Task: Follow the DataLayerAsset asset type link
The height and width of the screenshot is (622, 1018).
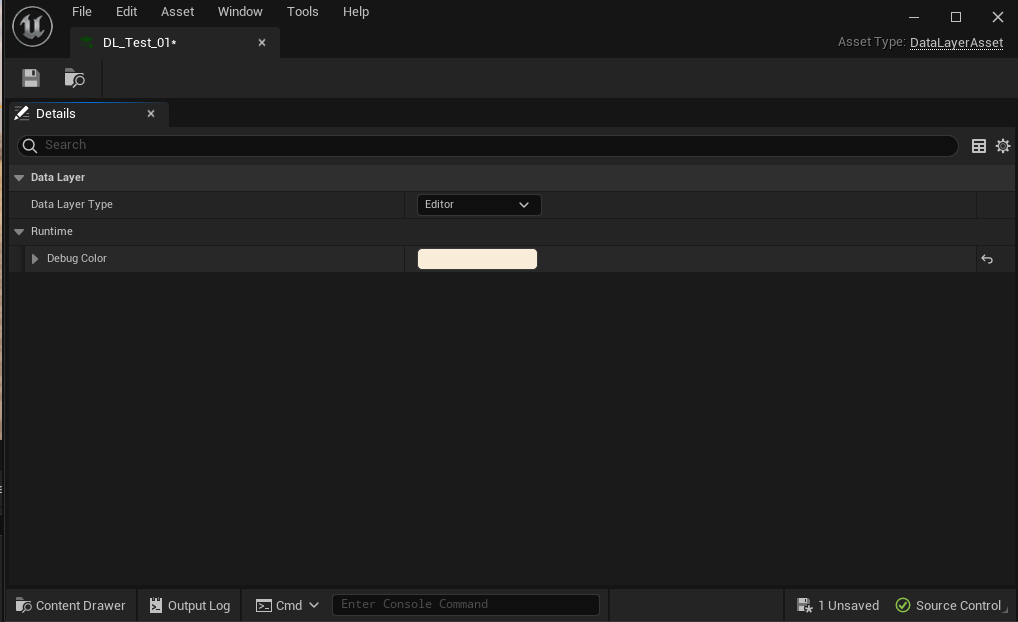Action: click(x=956, y=43)
